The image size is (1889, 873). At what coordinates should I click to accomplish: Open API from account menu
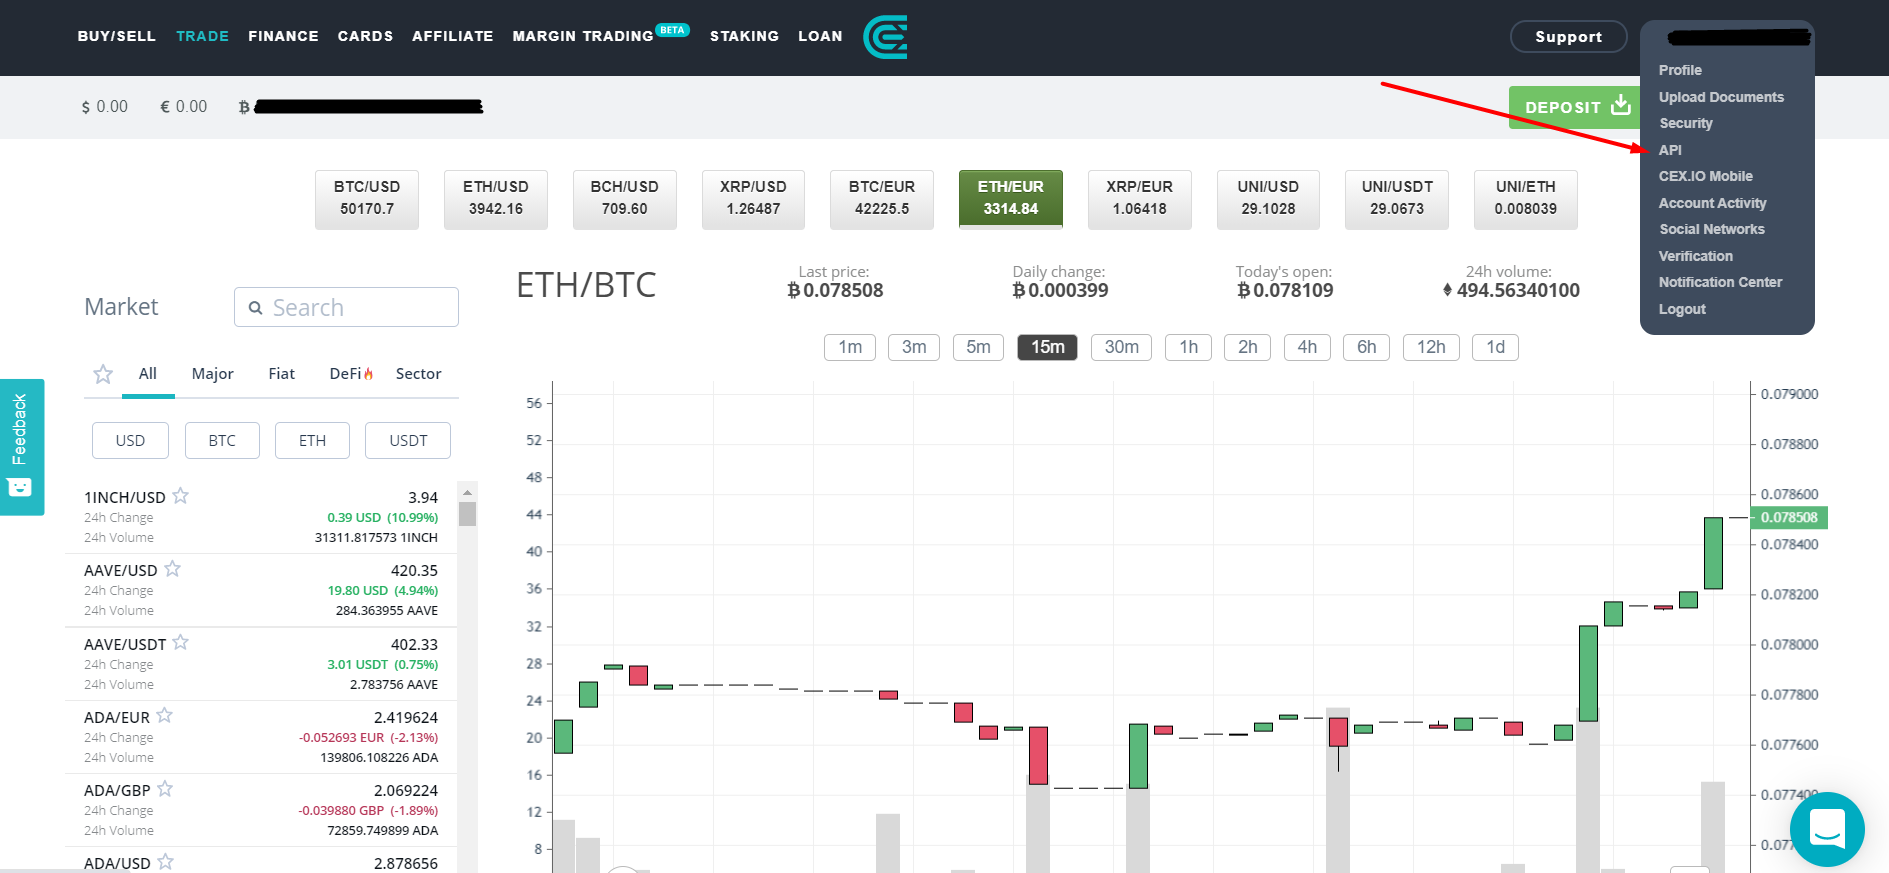[1670, 150]
